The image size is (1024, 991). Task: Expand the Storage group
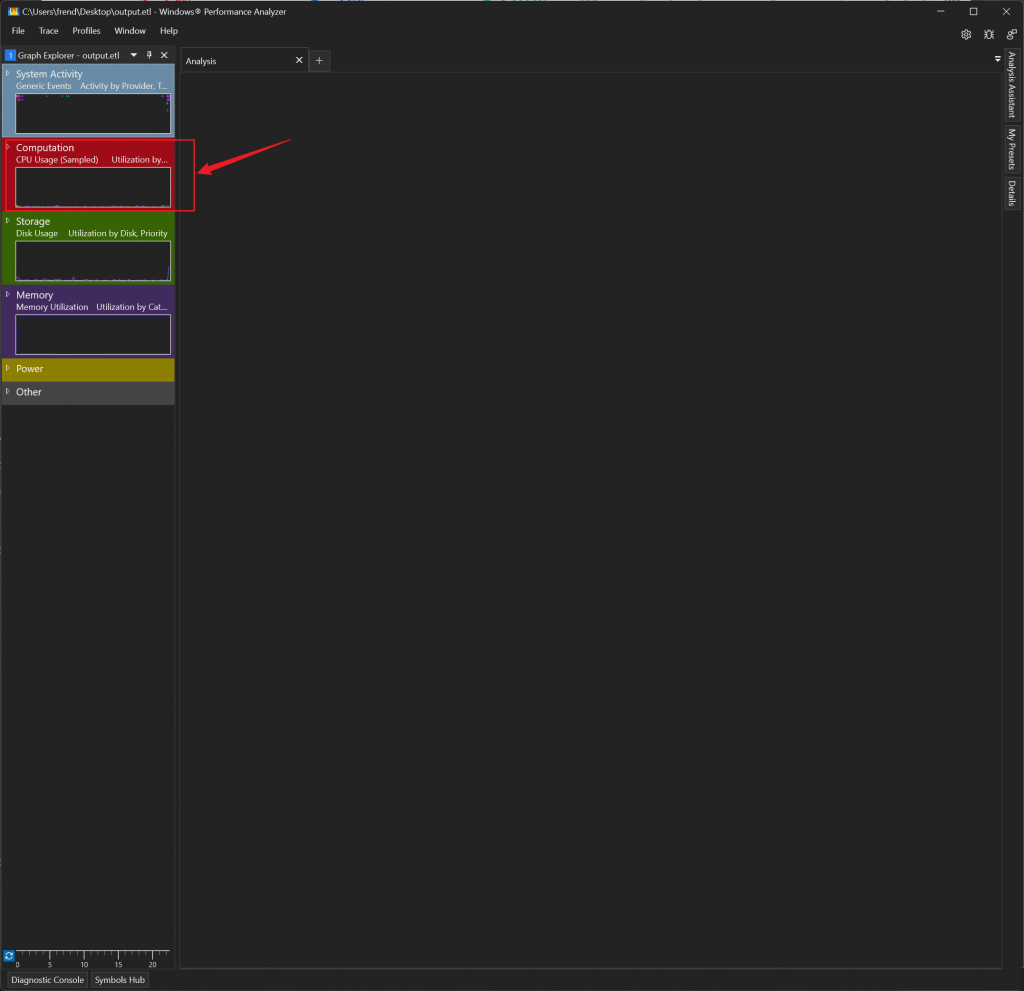click(8, 220)
